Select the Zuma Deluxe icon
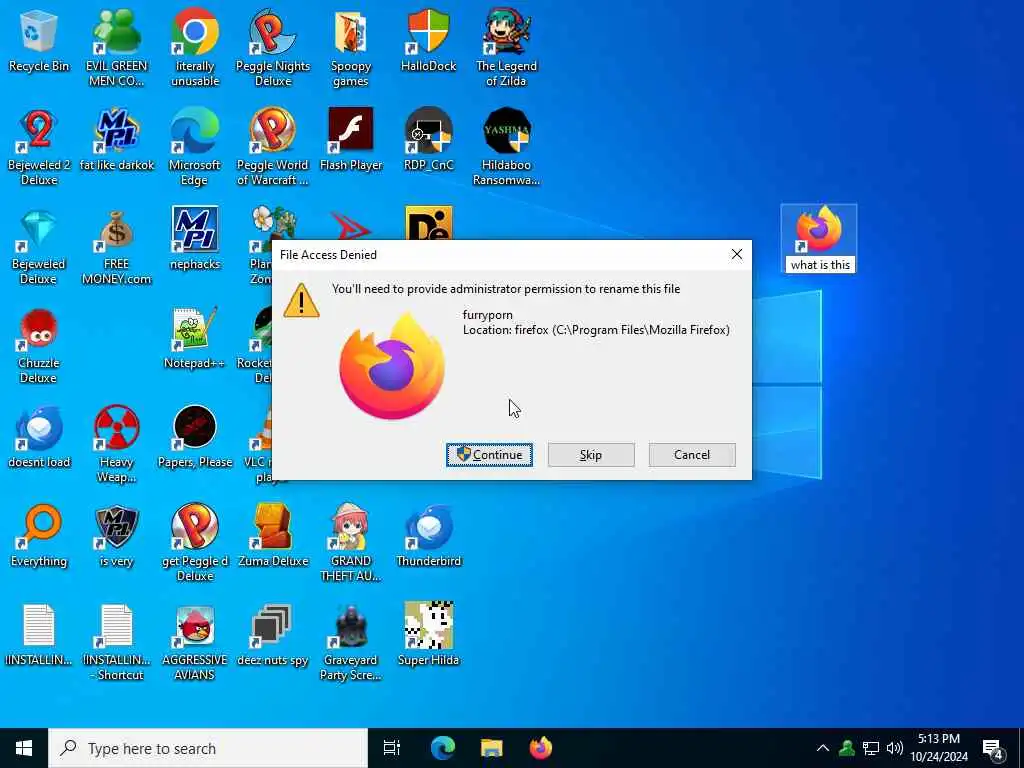 coord(273,537)
